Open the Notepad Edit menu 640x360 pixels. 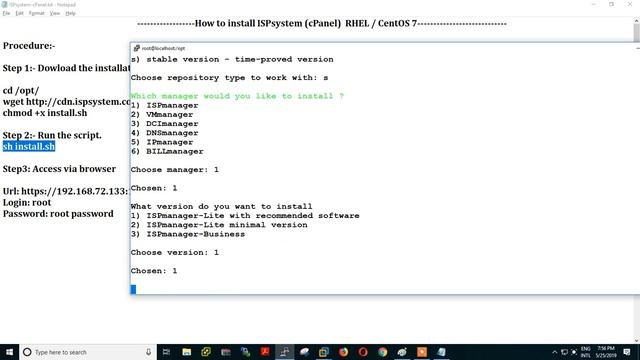(19, 13)
